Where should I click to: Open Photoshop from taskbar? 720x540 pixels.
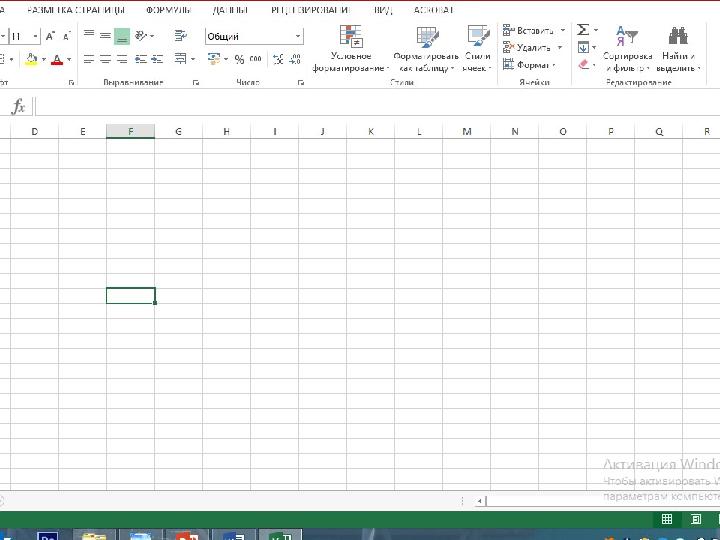pyautogui.click(x=48, y=535)
